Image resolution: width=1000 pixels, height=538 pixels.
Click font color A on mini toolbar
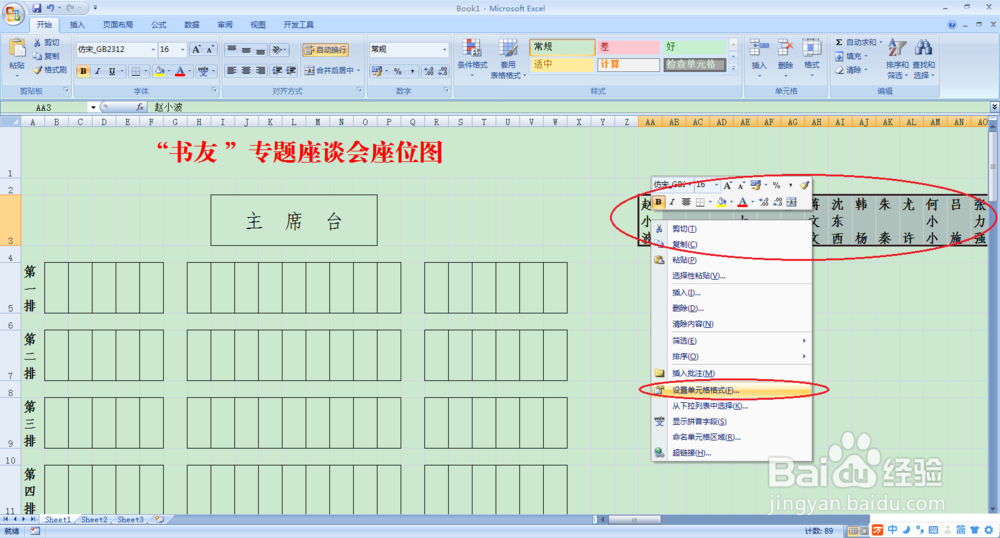[742, 202]
